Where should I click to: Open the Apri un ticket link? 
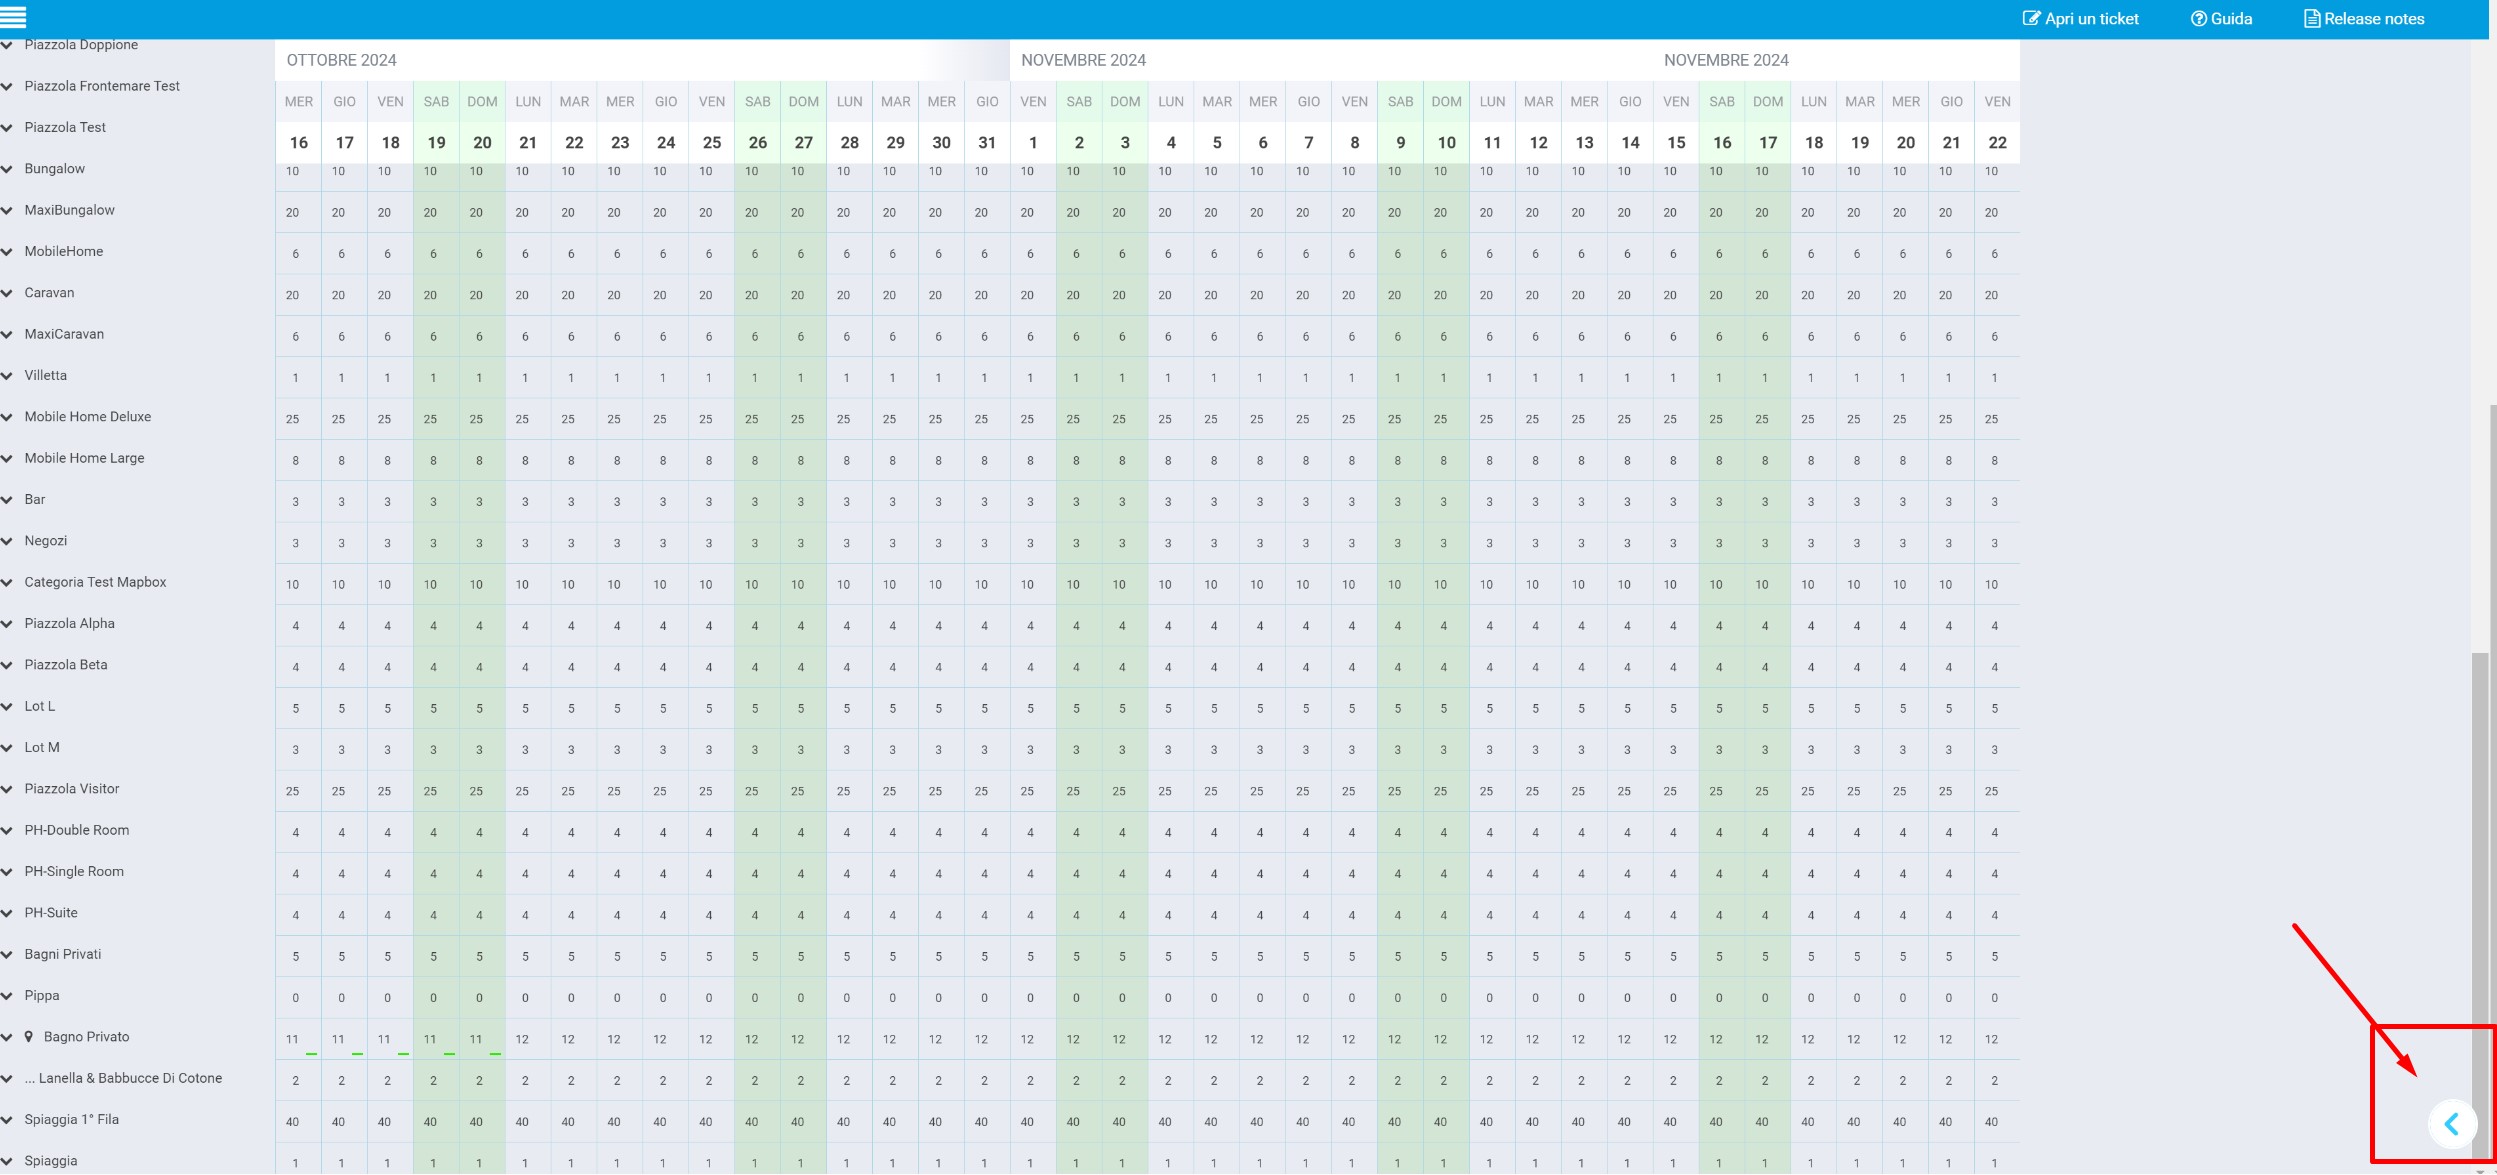[x=2091, y=19]
